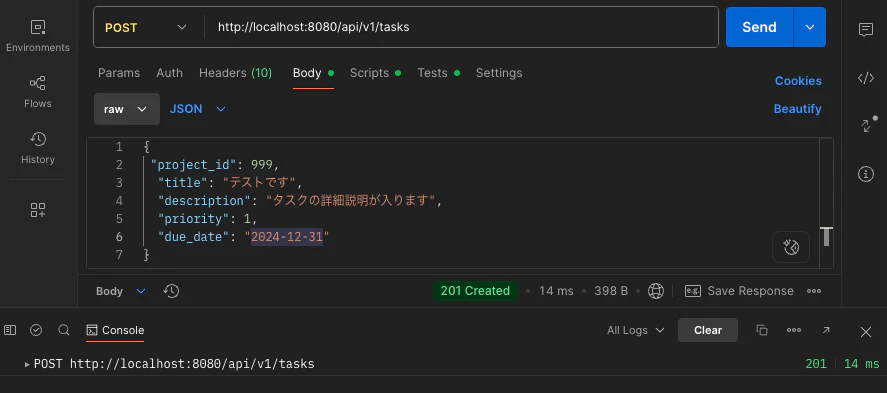Toggle the sidebar layout icon in footer
887x393 pixels.
[10, 330]
